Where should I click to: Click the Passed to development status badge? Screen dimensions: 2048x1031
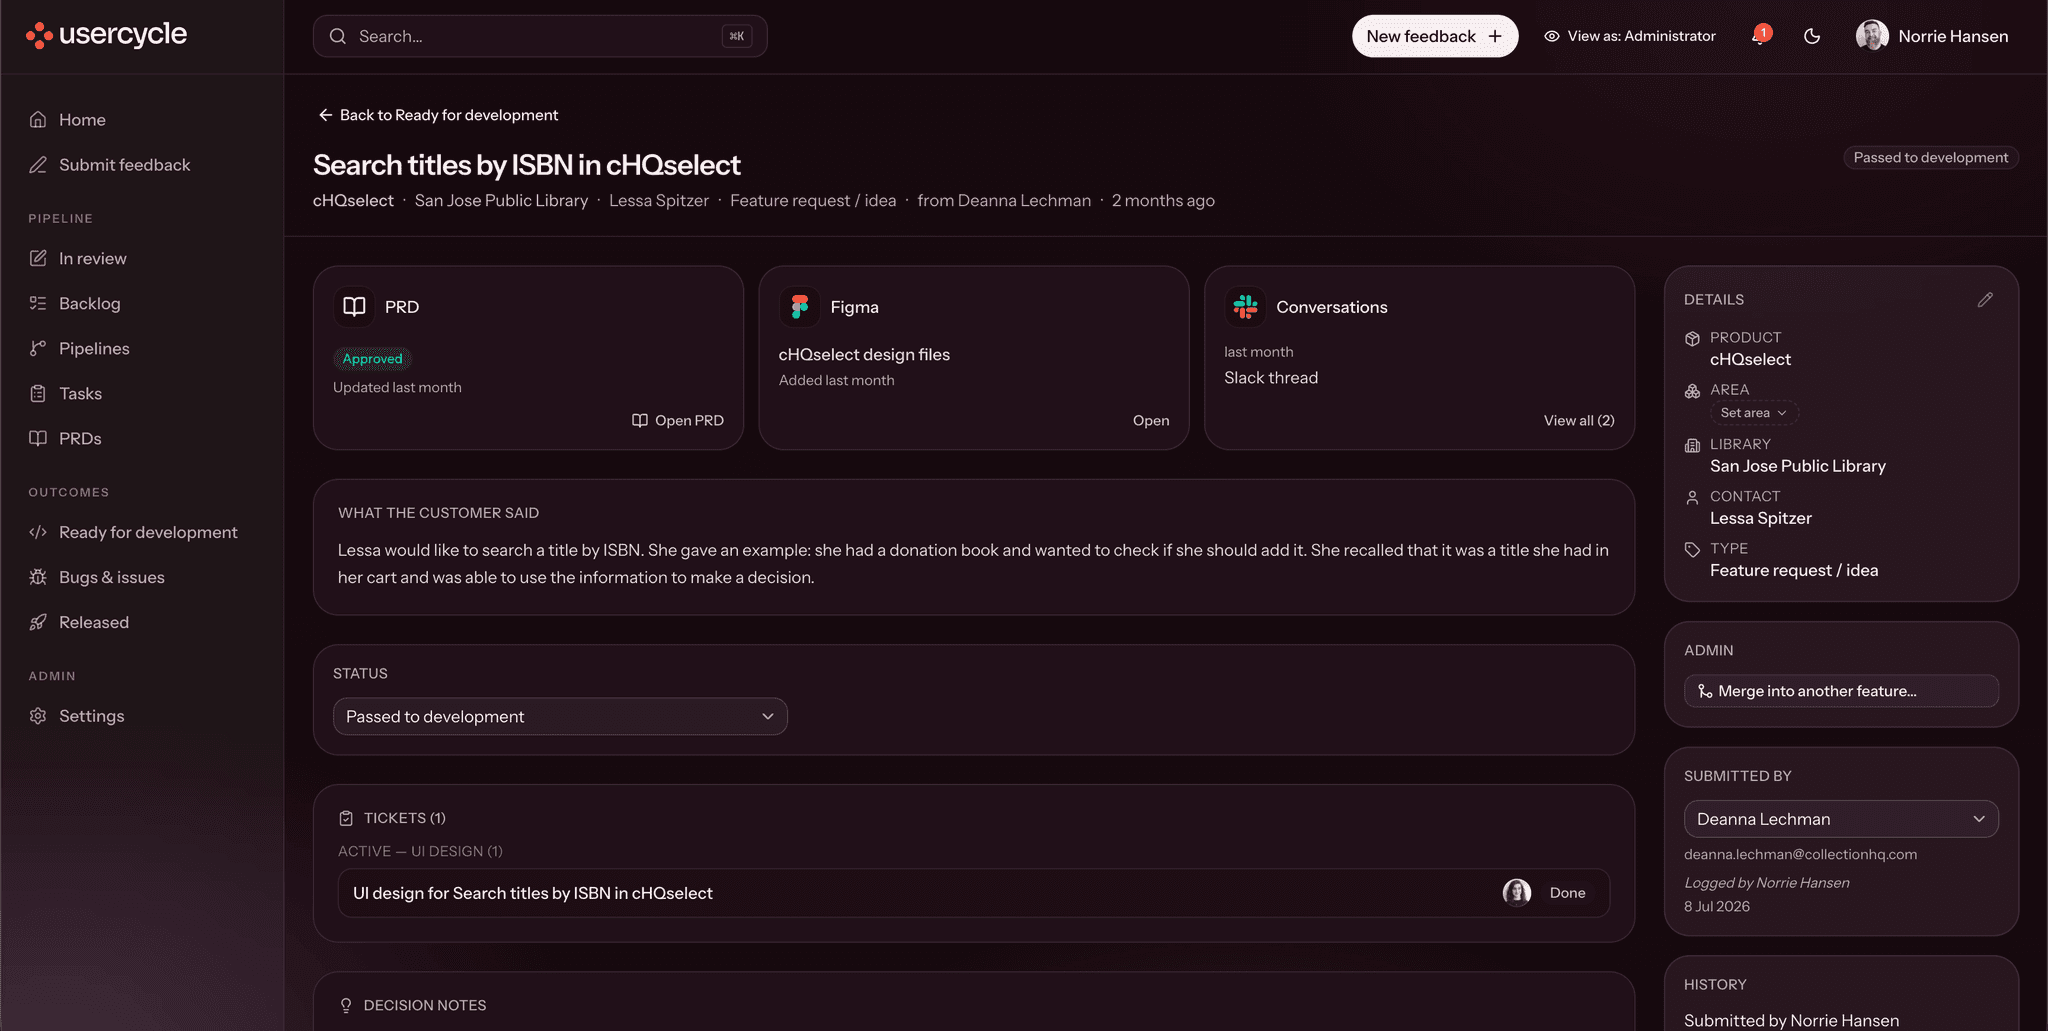pyautogui.click(x=1930, y=158)
